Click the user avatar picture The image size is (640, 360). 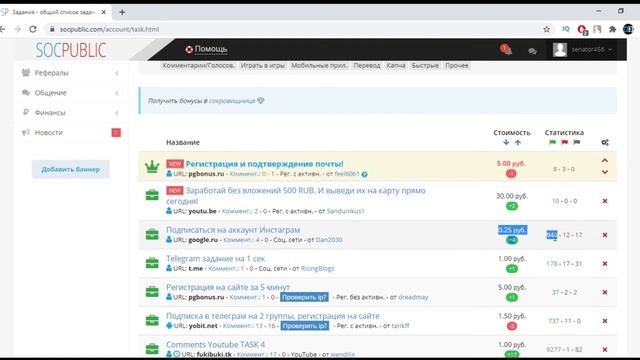[x=560, y=49]
